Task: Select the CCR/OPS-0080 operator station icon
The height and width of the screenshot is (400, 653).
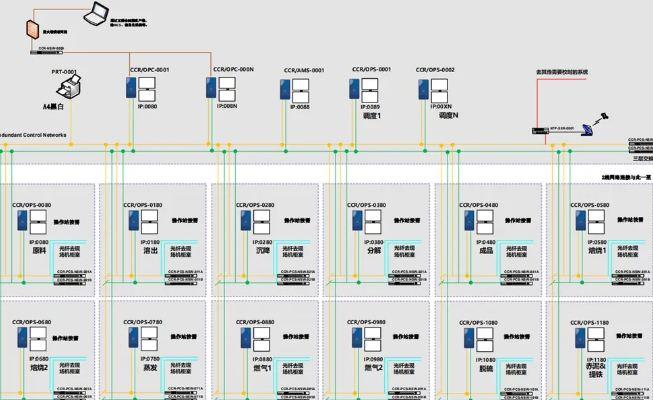Action: (32, 222)
